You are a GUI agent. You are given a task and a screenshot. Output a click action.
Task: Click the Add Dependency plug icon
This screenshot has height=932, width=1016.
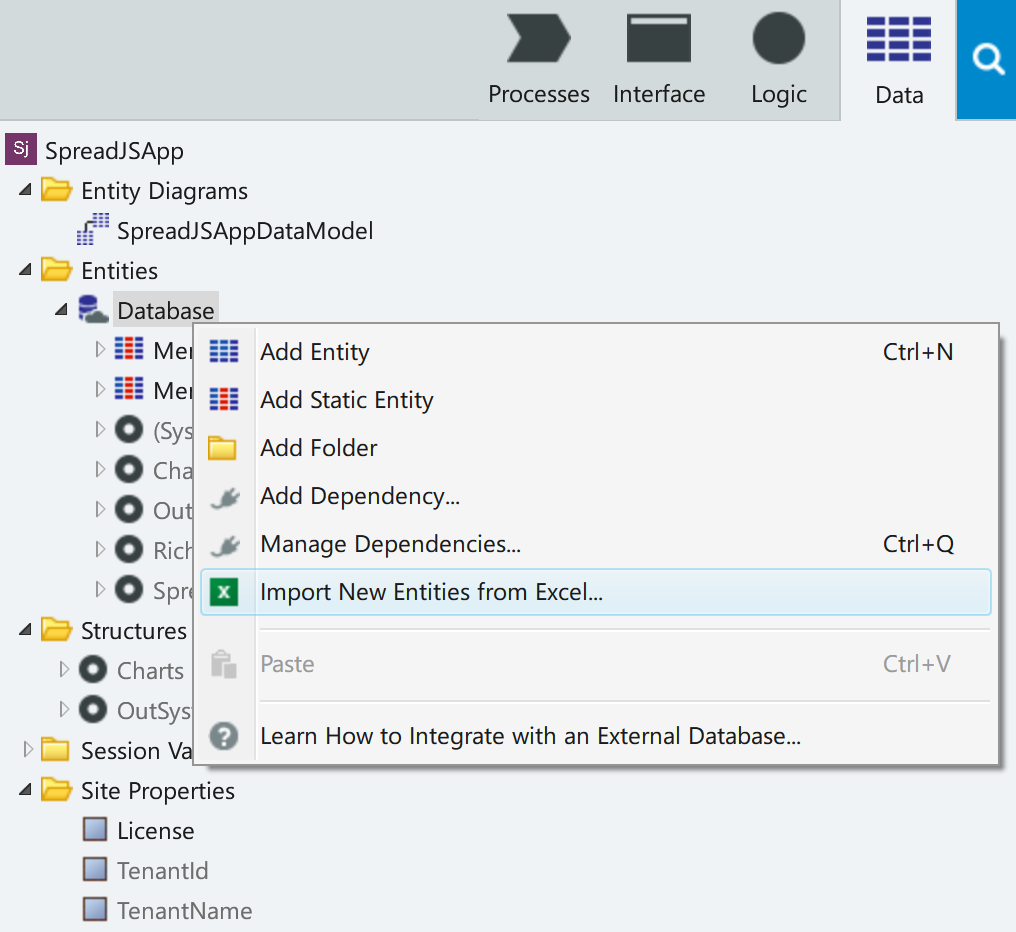225,497
